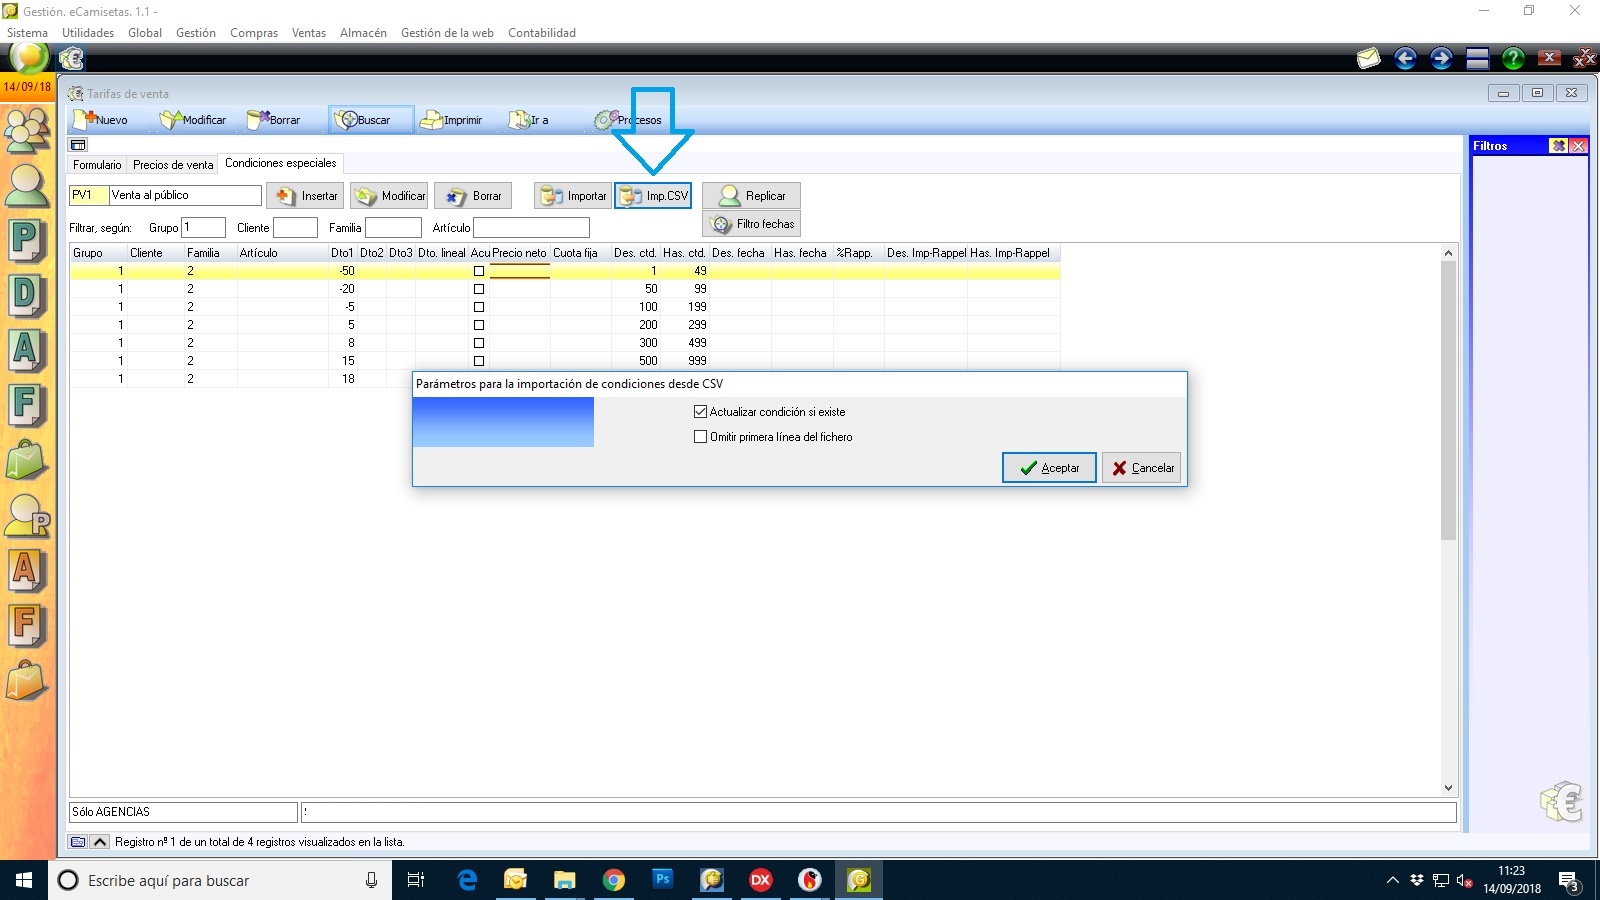This screenshot has width=1600, height=900.
Task: Click the Windows Start button
Action: tap(24, 880)
